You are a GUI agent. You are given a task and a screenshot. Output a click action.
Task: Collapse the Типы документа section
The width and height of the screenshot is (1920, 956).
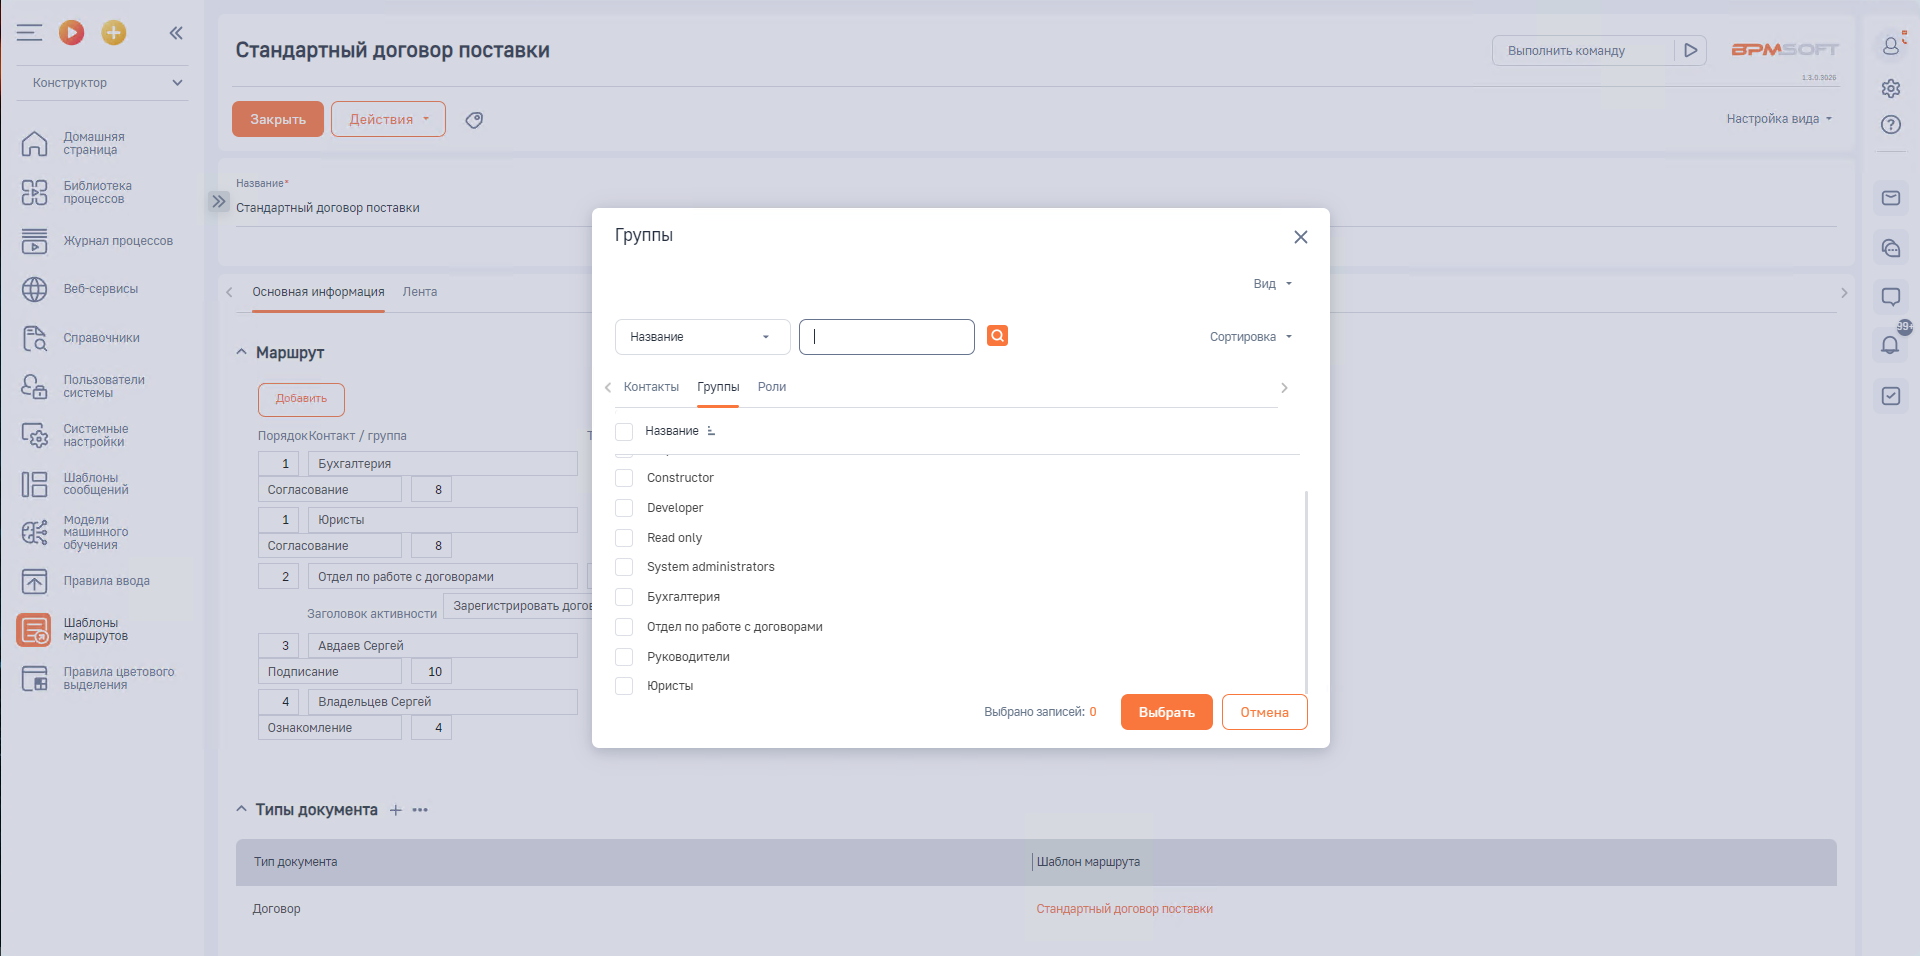(241, 809)
